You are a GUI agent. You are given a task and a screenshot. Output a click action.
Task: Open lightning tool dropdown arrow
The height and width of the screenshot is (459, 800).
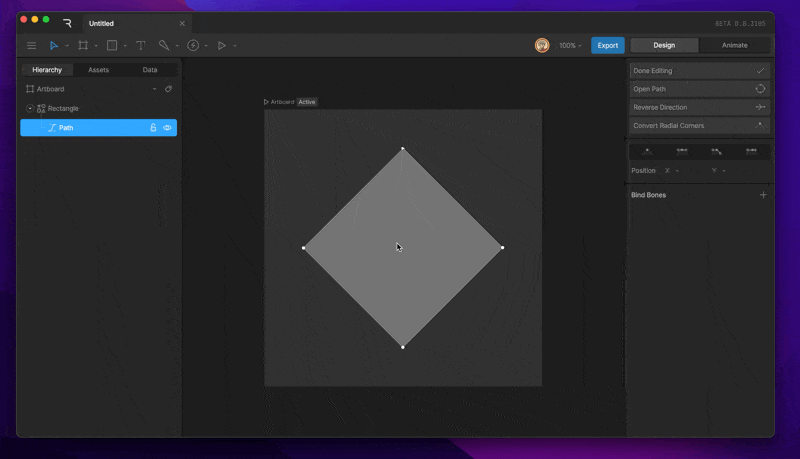point(206,46)
